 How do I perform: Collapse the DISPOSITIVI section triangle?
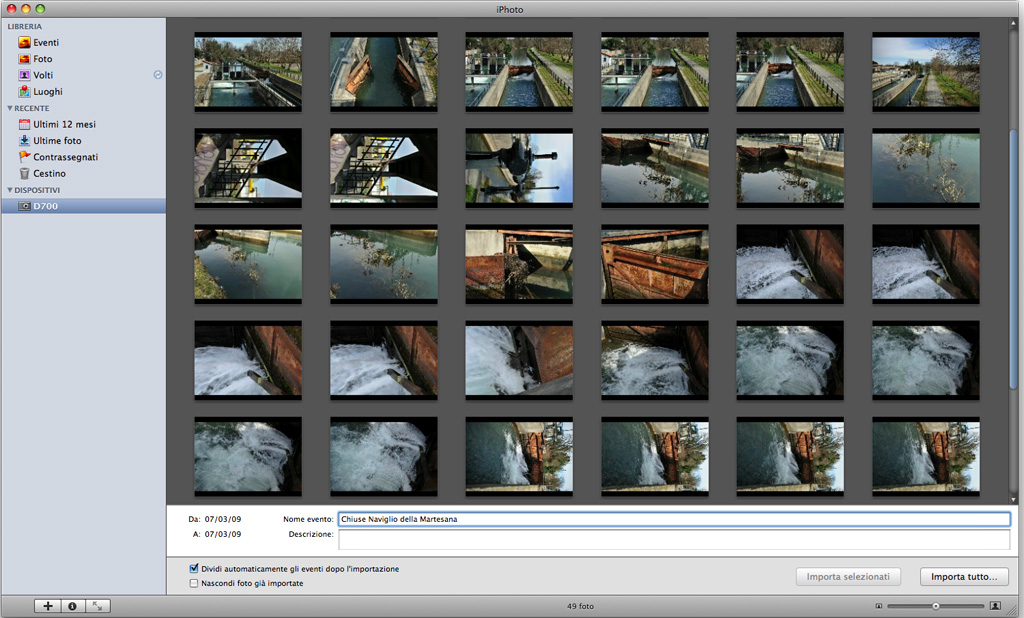10,190
